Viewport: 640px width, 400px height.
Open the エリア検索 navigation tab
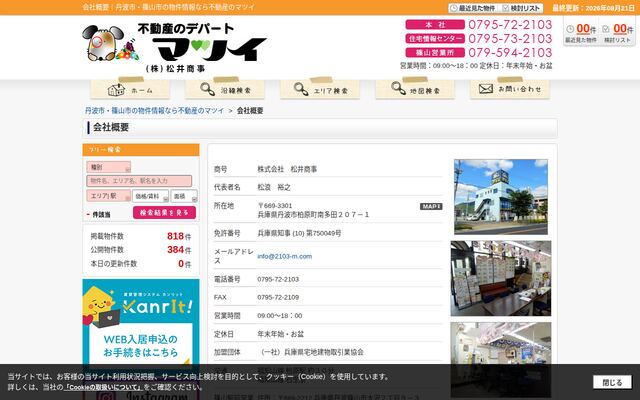[x=320, y=89]
